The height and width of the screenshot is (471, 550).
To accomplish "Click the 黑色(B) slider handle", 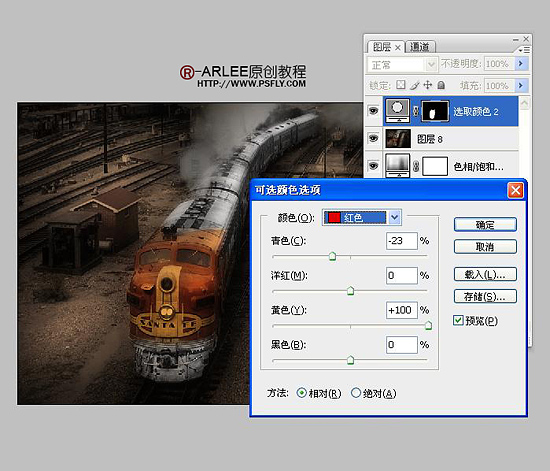I will (x=350, y=360).
